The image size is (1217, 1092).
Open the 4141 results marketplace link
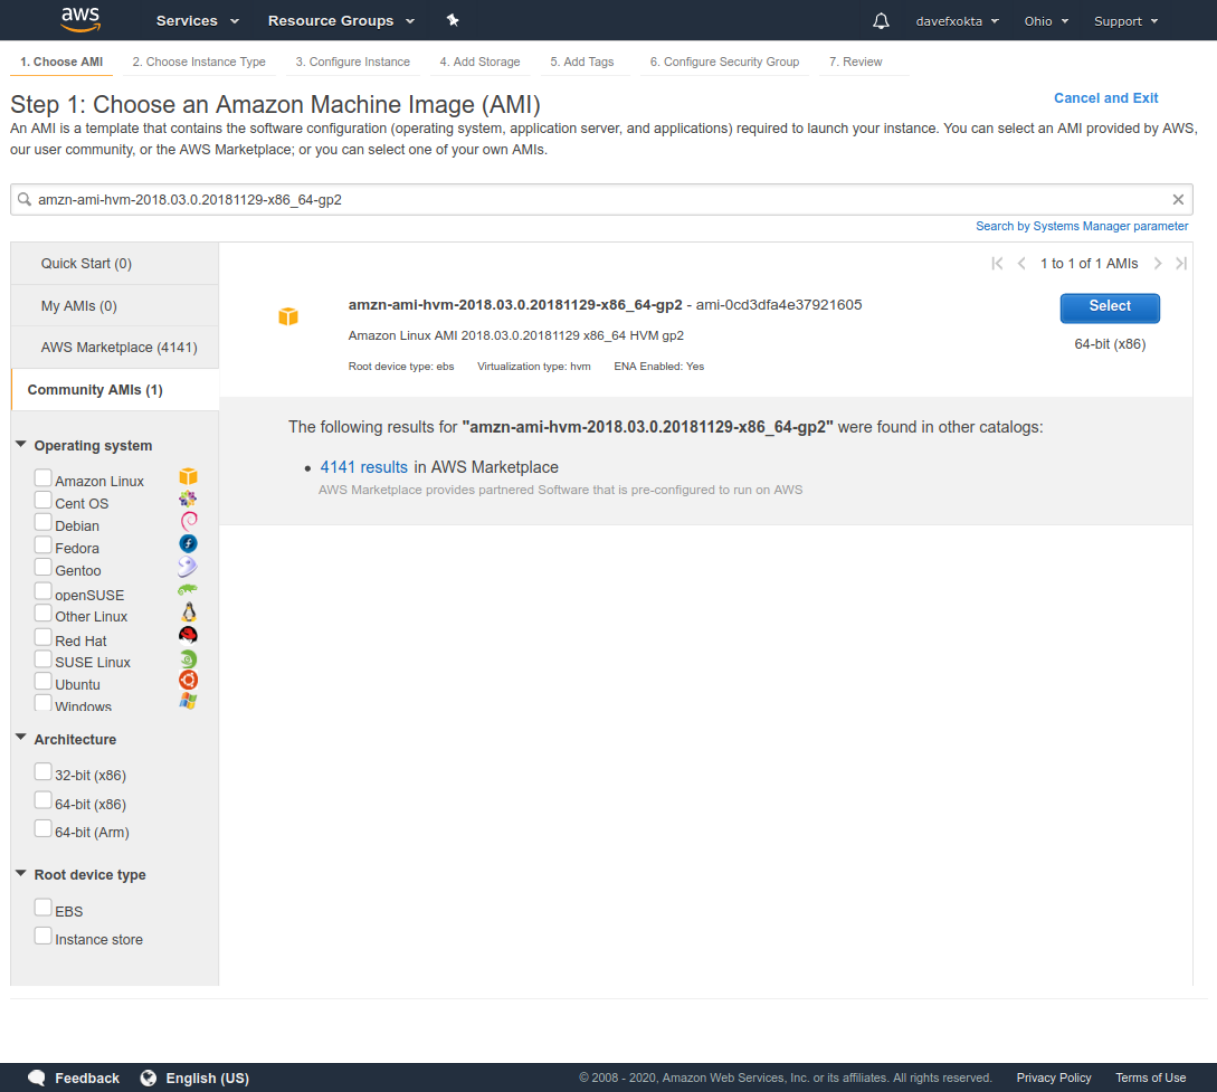pyautogui.click(x=364, y=467)
